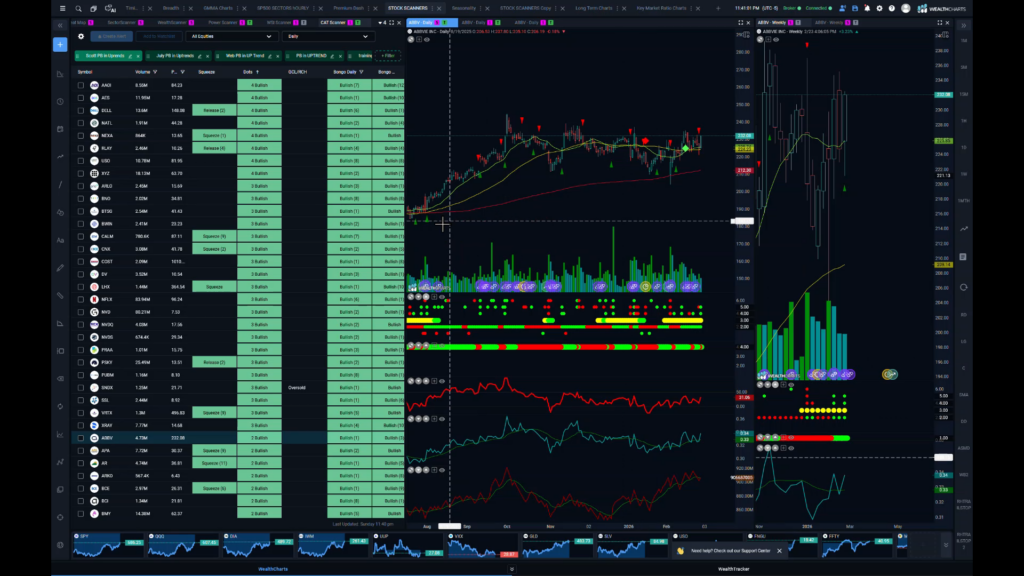Click the Create Alert button
This screenshot has height=576, width=1024.
112,36
